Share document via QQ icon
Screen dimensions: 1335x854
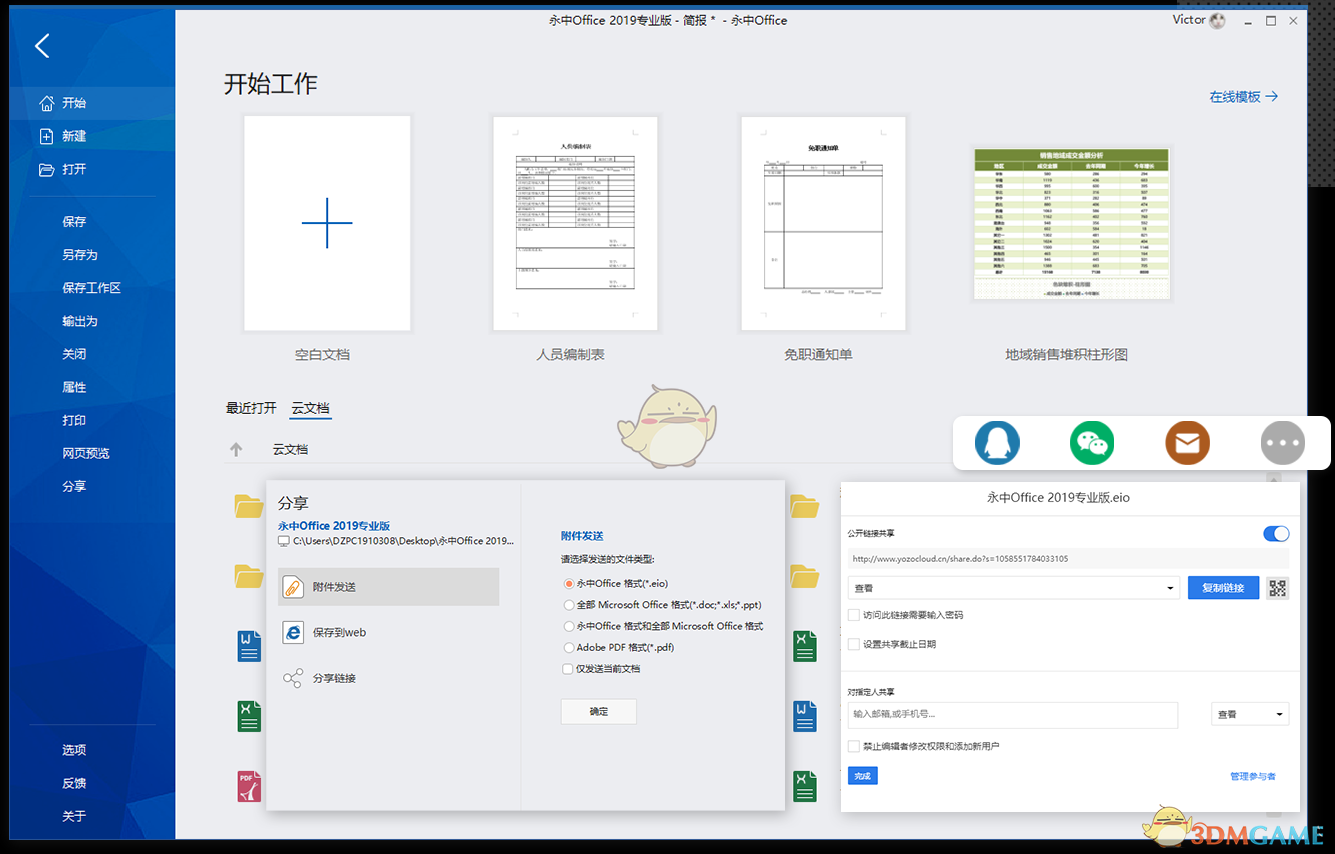pos(996,443)
